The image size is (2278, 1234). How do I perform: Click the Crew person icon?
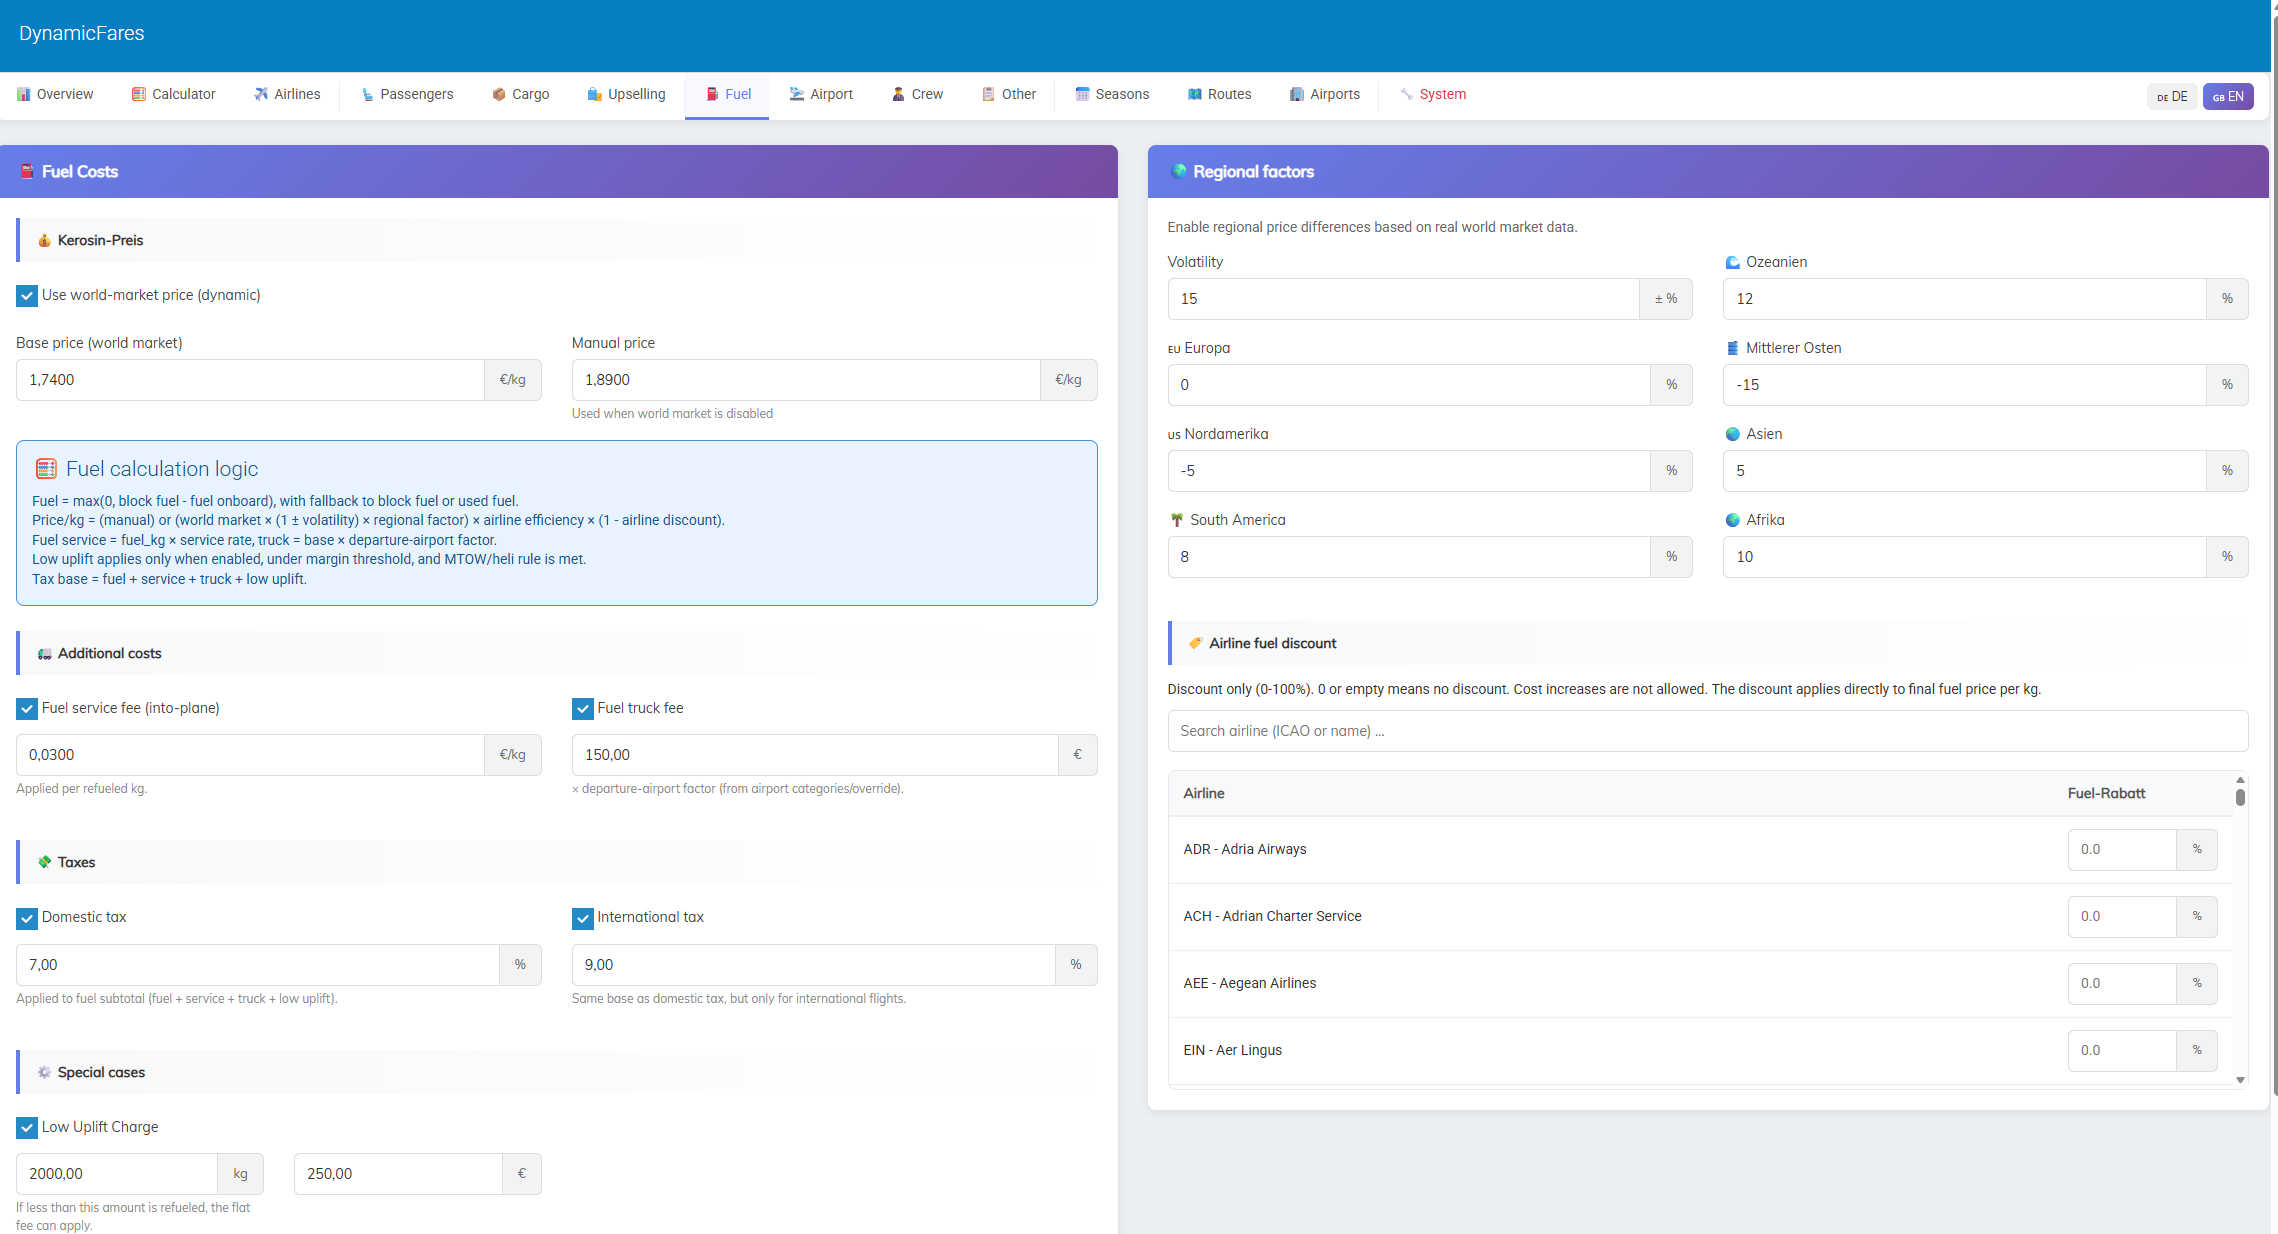click(x=898, y=94)
